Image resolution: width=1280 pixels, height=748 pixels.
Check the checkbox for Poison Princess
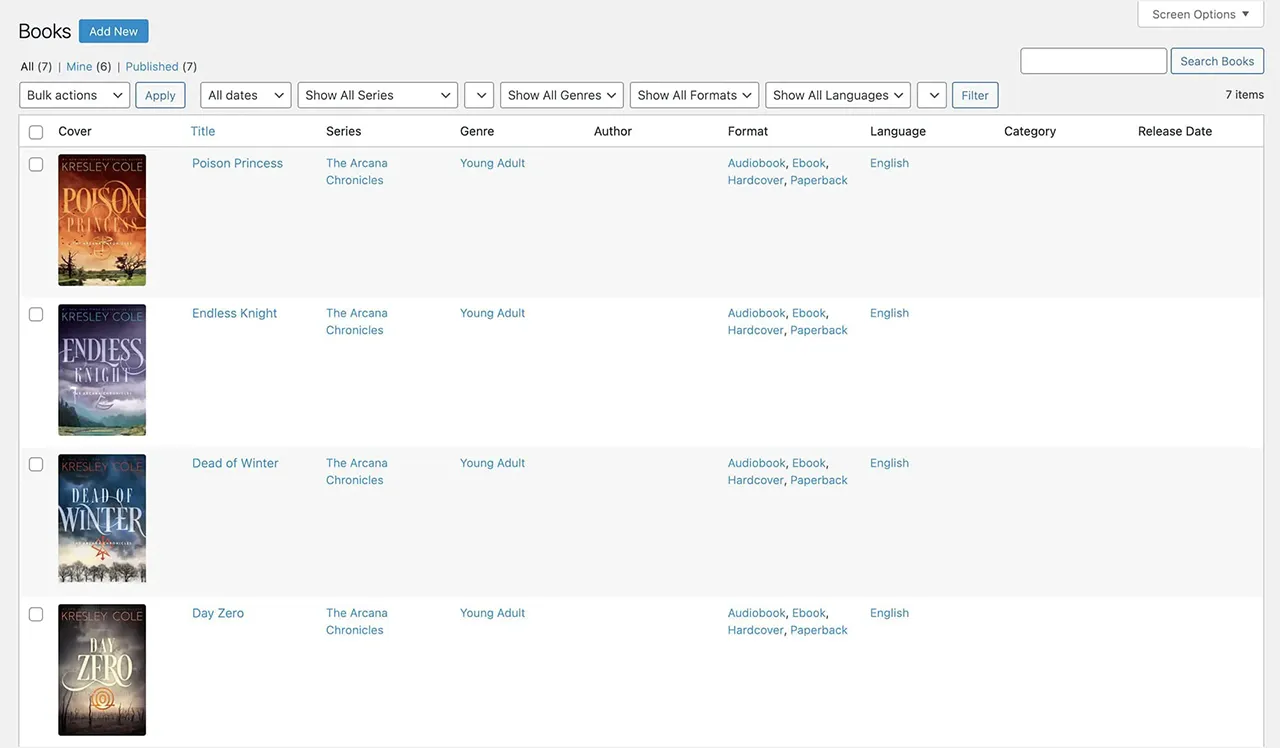36,164
